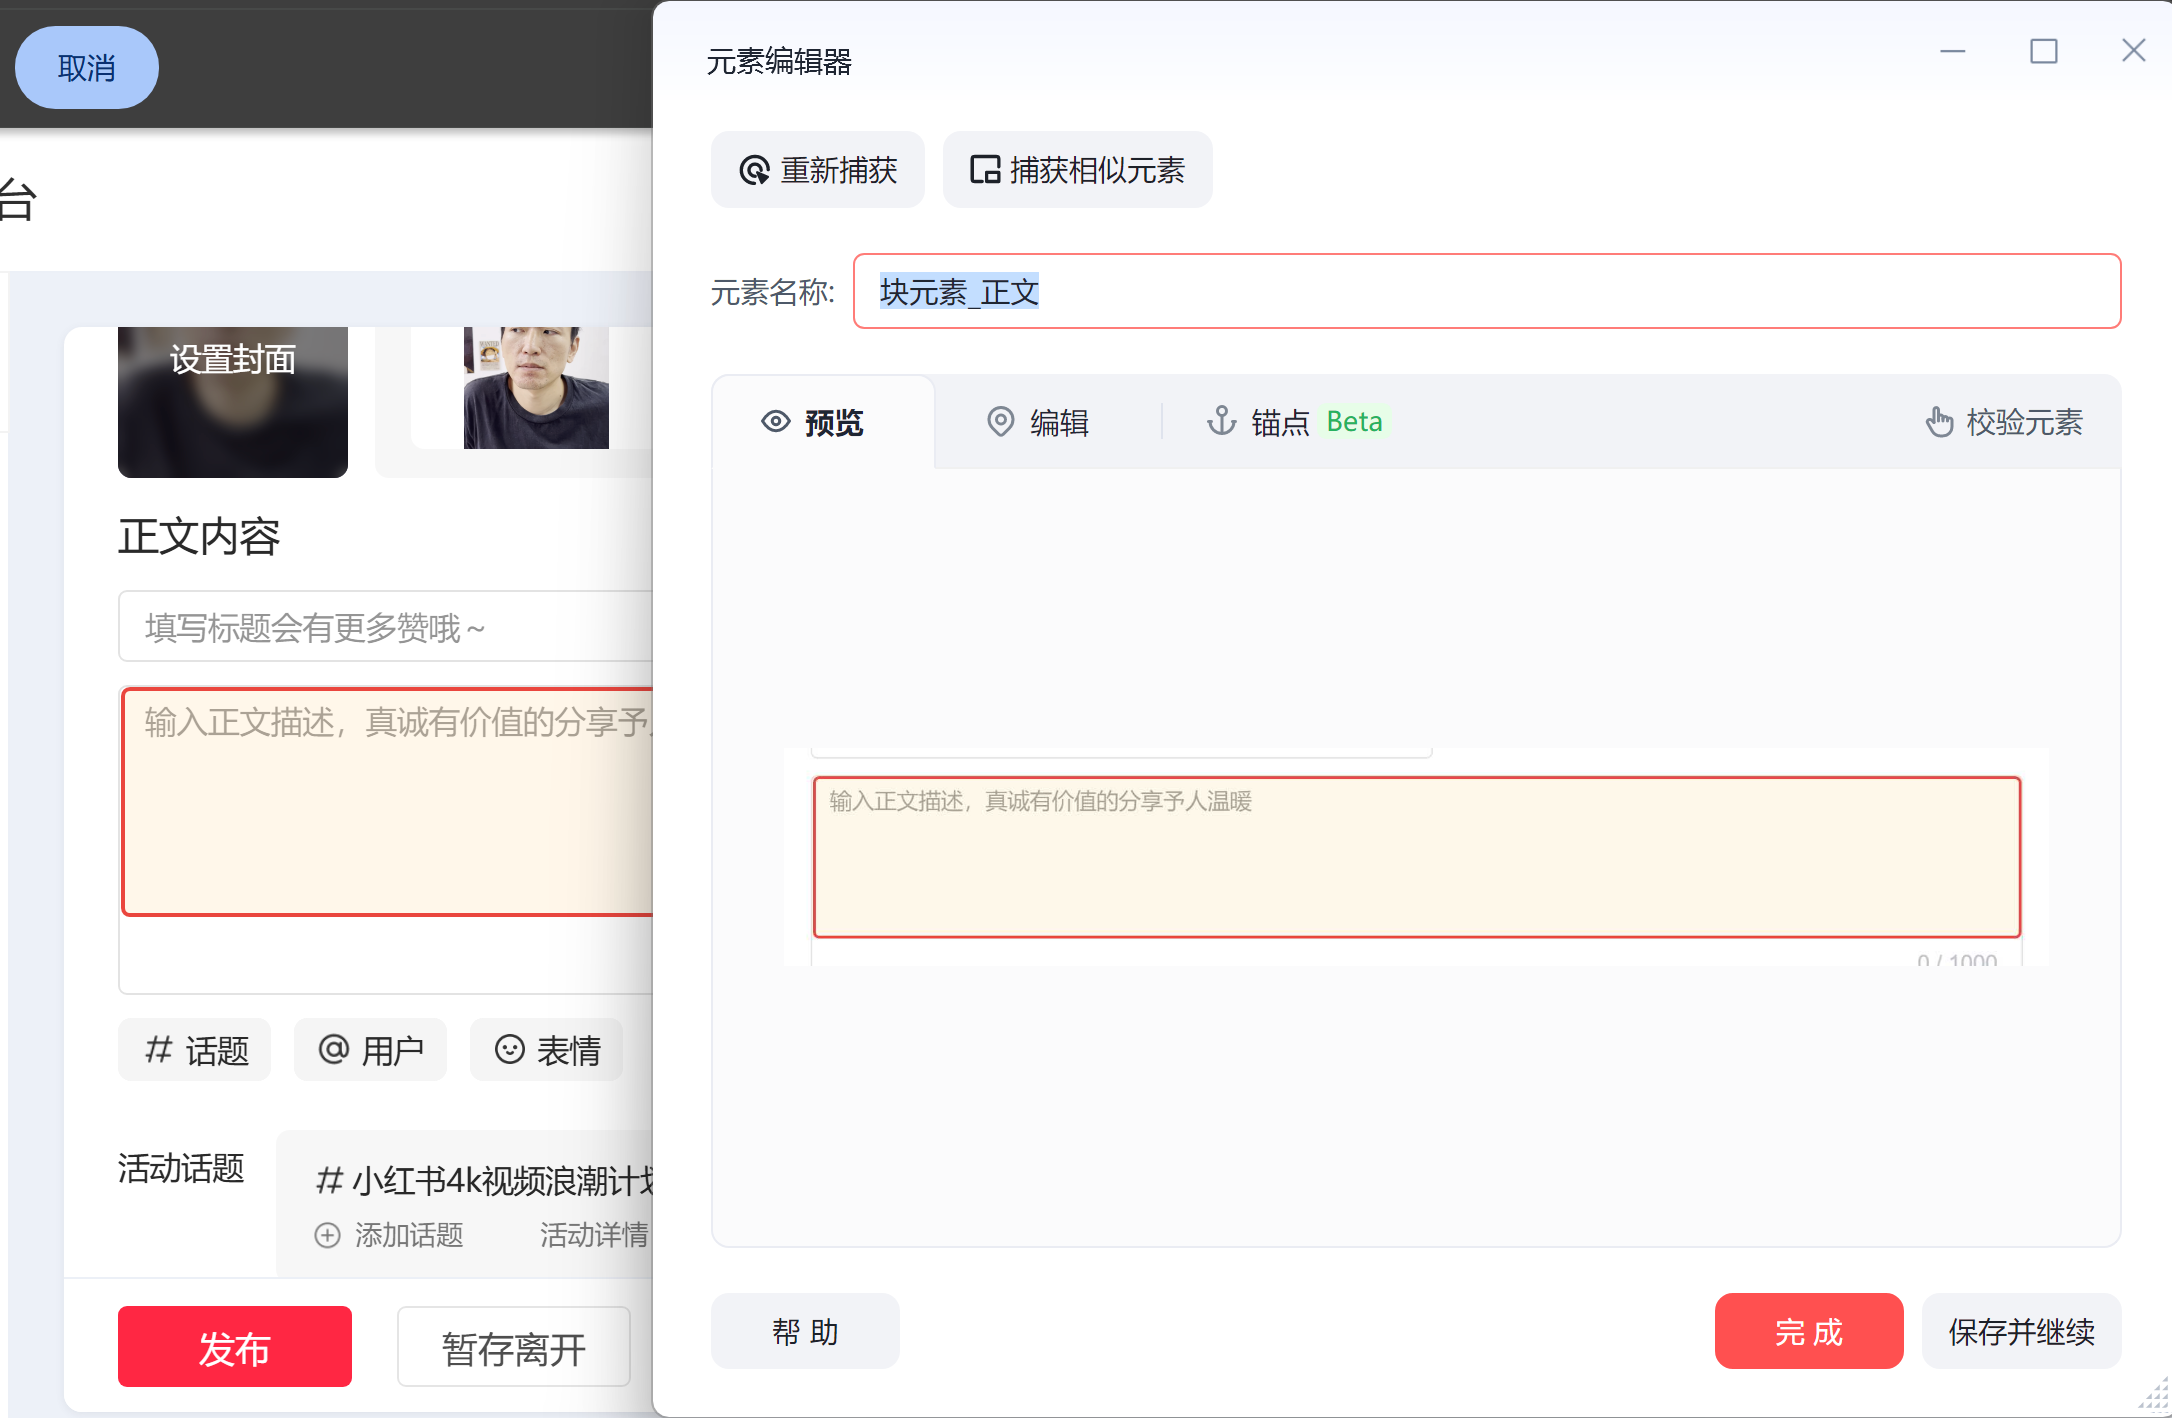2172x1418 pixels.
Task: Open the 活动详情 link
Action: (x=594, y=1235)
